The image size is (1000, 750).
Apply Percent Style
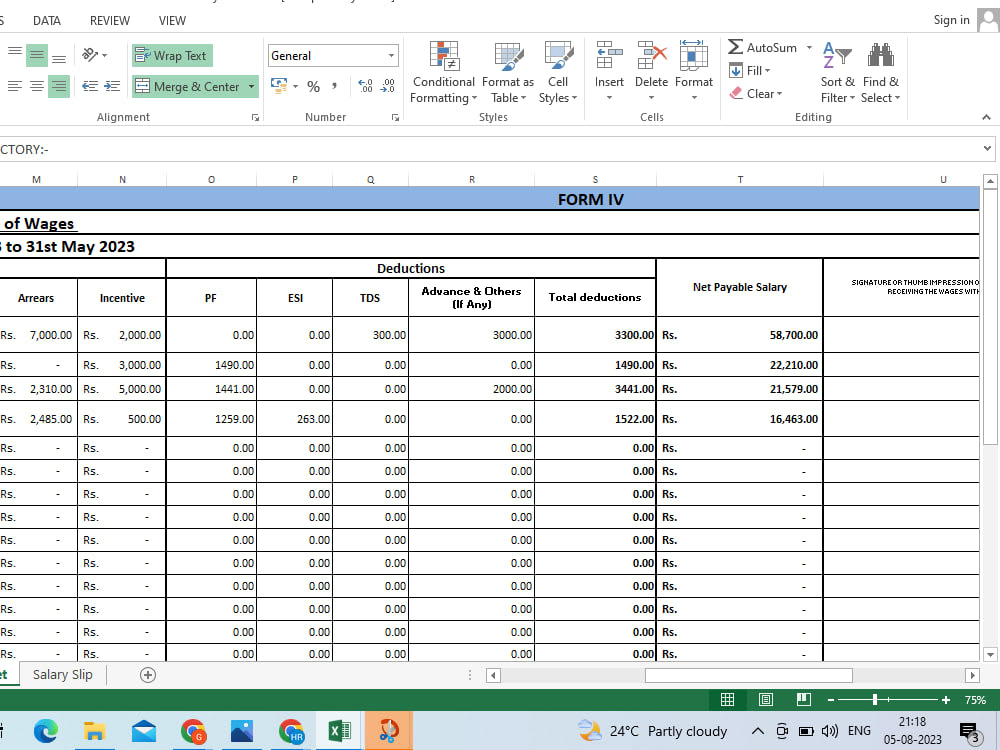coord(313,86)
